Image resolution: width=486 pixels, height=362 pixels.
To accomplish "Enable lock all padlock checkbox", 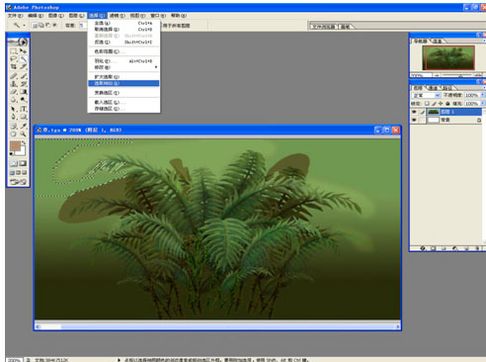I will (448, 104).
